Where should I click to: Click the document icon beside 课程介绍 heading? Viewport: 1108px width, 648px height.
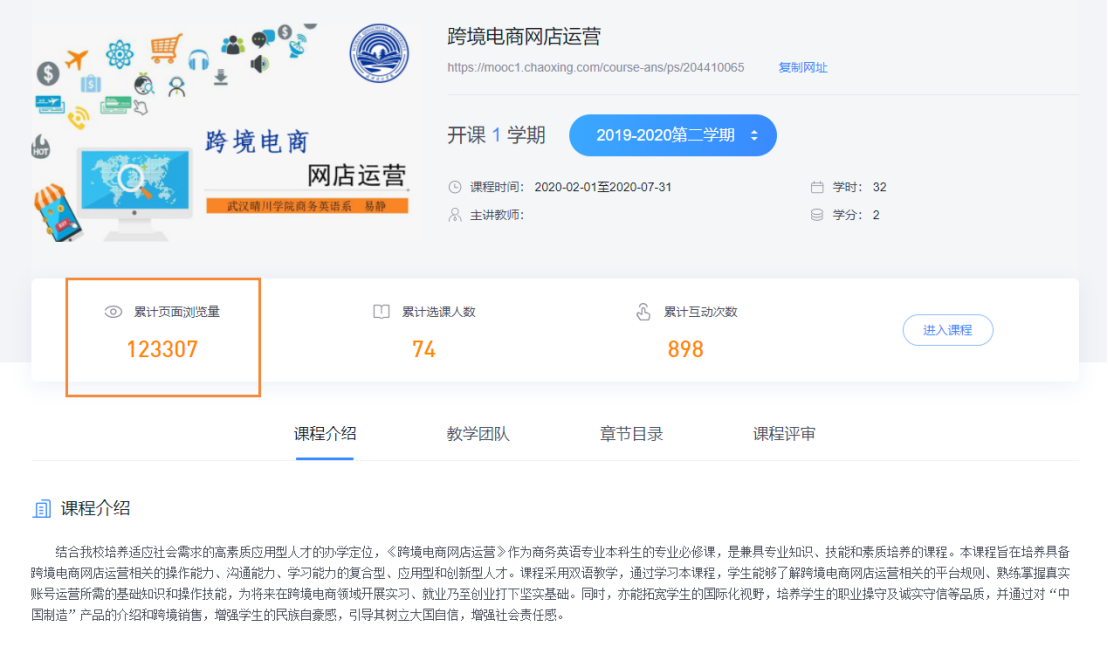(x=42, y=509)
